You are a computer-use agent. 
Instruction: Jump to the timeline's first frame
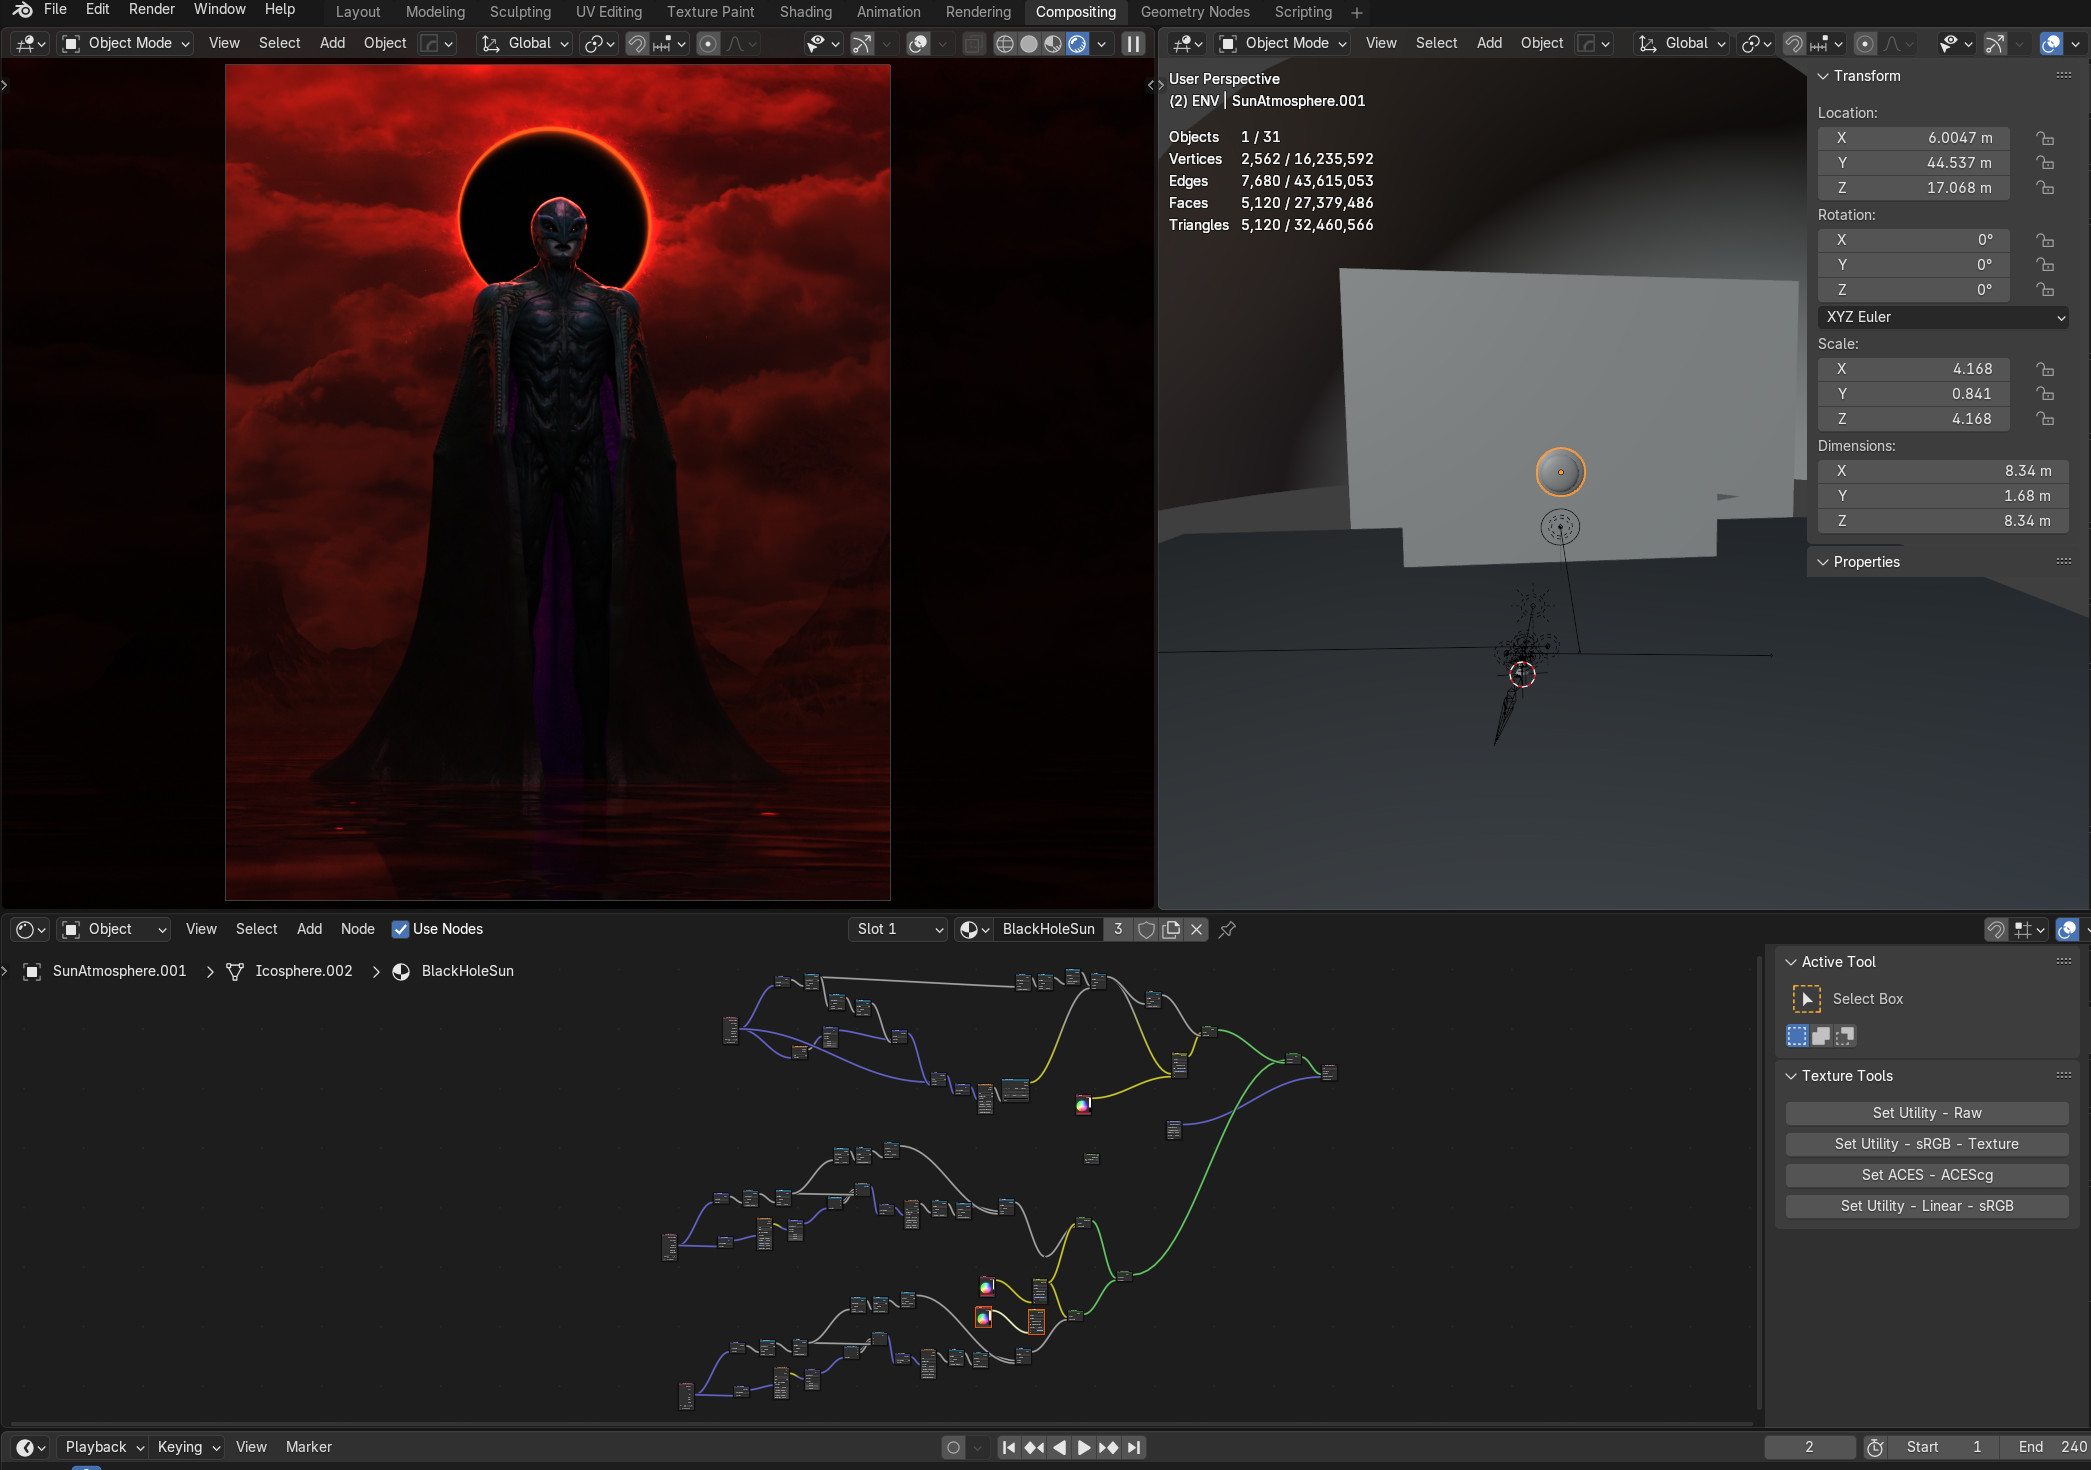[x=1009, y=1447]
